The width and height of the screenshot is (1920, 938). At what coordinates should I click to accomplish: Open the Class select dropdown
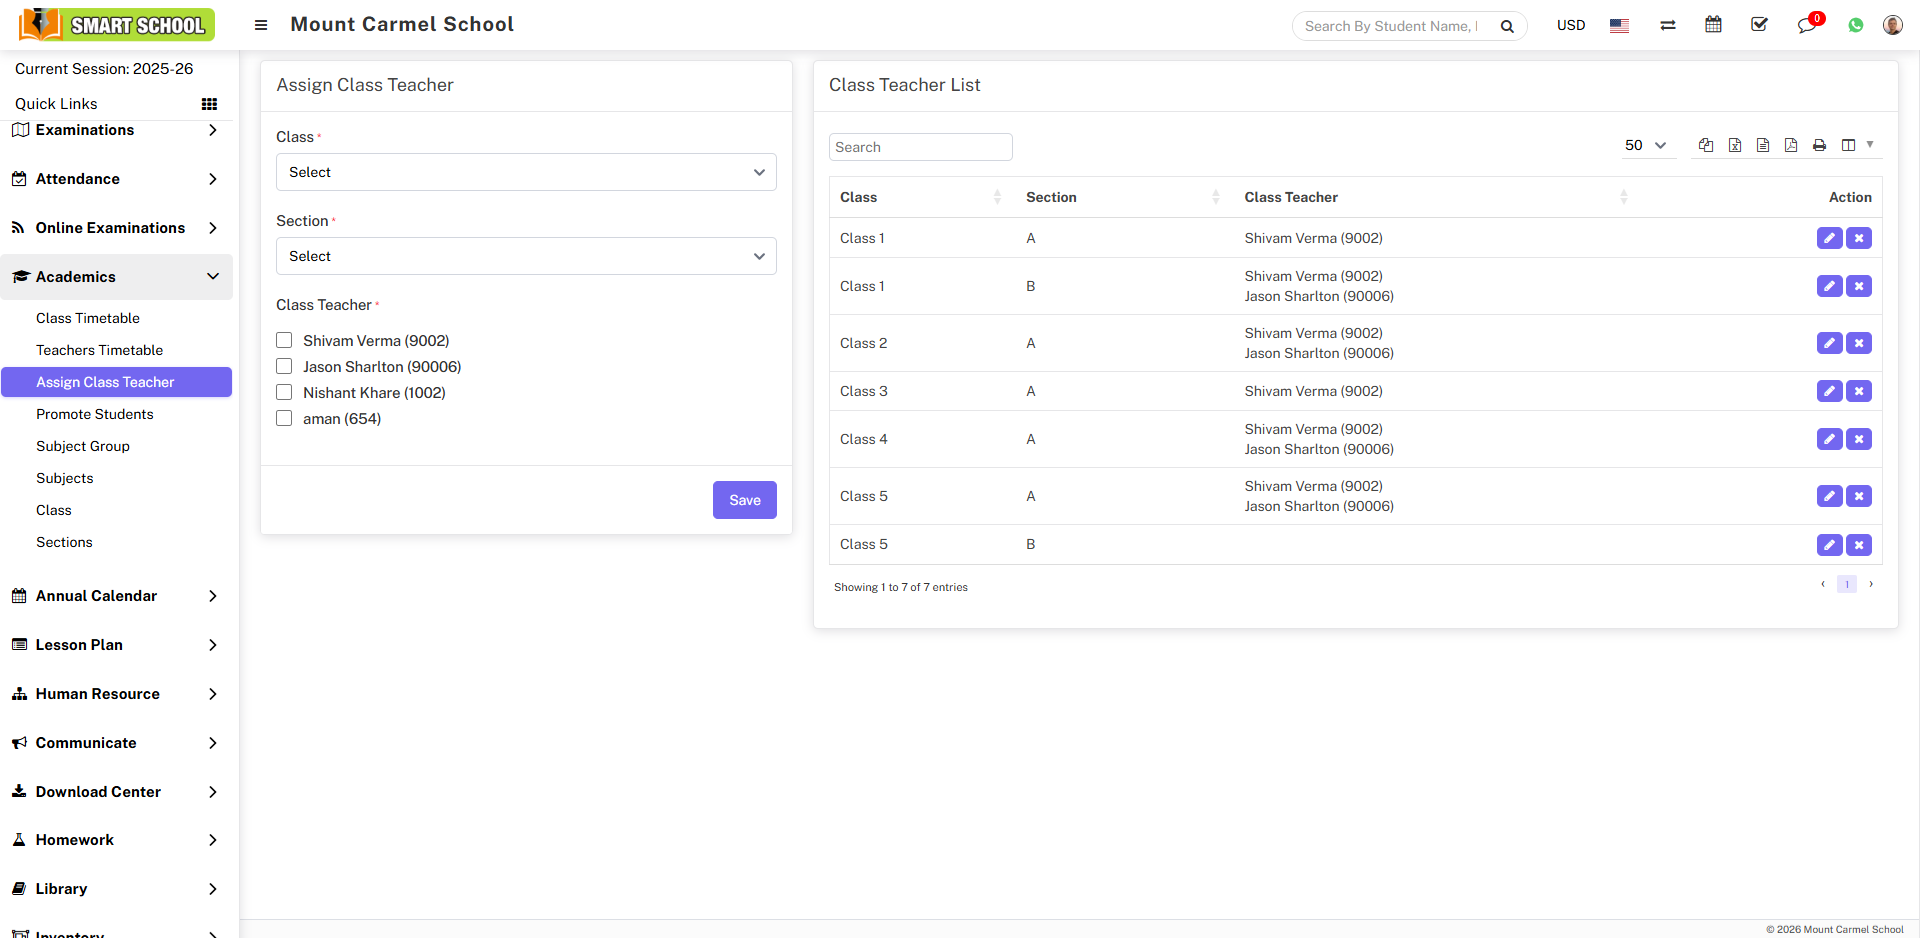click(526, 172)
